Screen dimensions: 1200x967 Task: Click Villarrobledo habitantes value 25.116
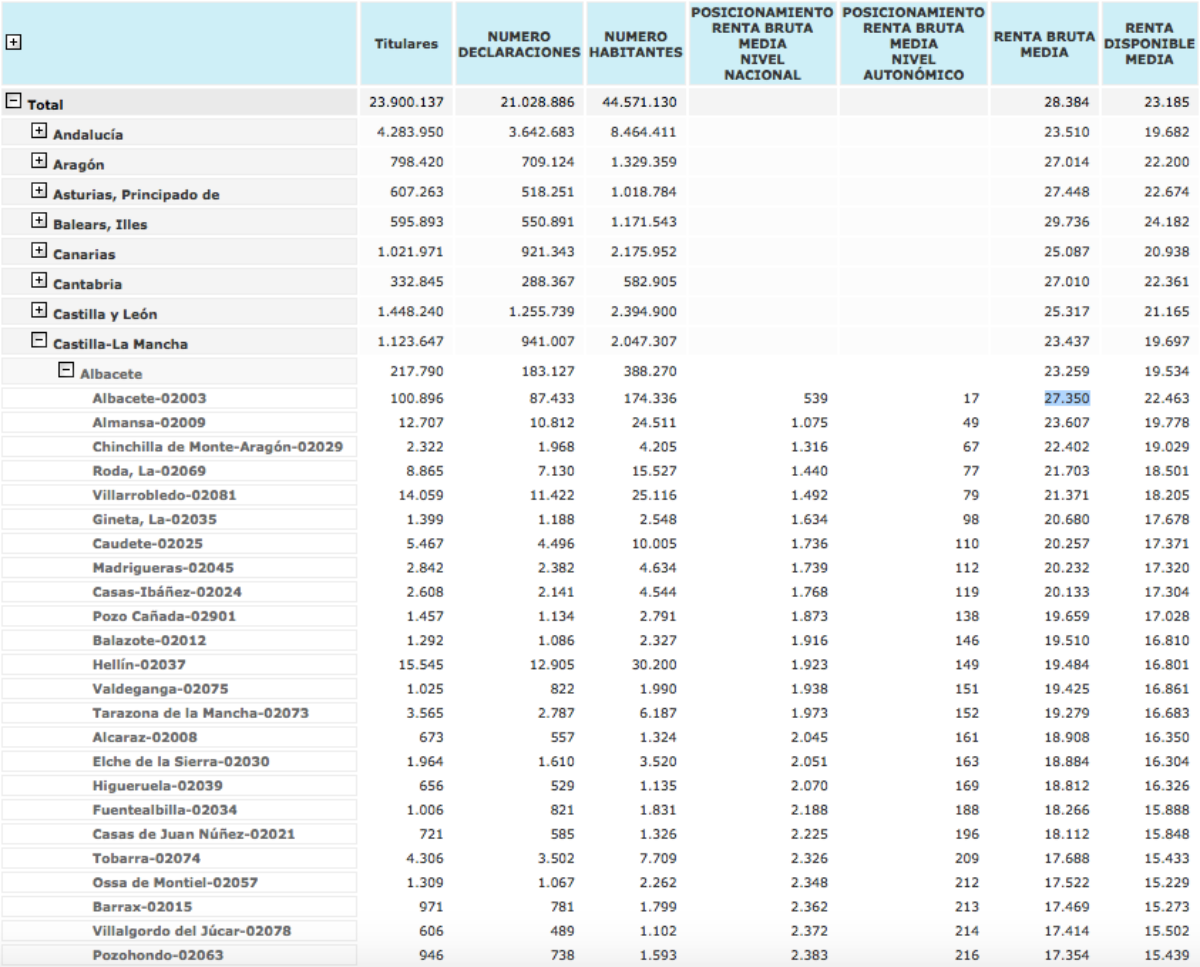click(x=656, y=495)
